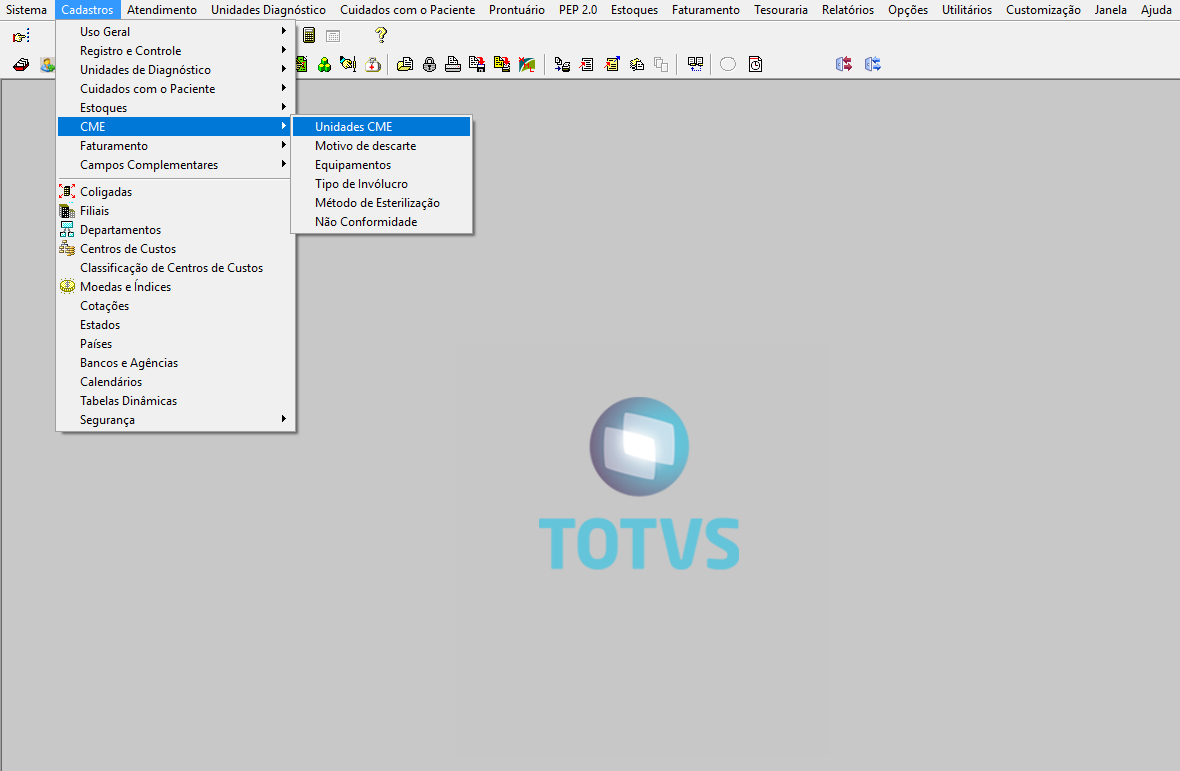1180x771 pixels.
Task: Open Unidades Diagnóstico in menu bar
Action: [x=269, y=10]
